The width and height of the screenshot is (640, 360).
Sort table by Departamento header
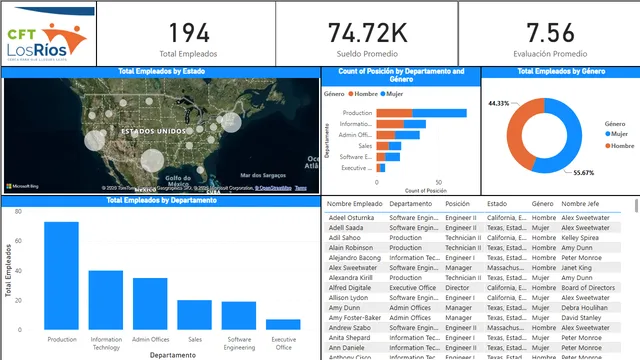pyautogui.click(x=410, y=204)
